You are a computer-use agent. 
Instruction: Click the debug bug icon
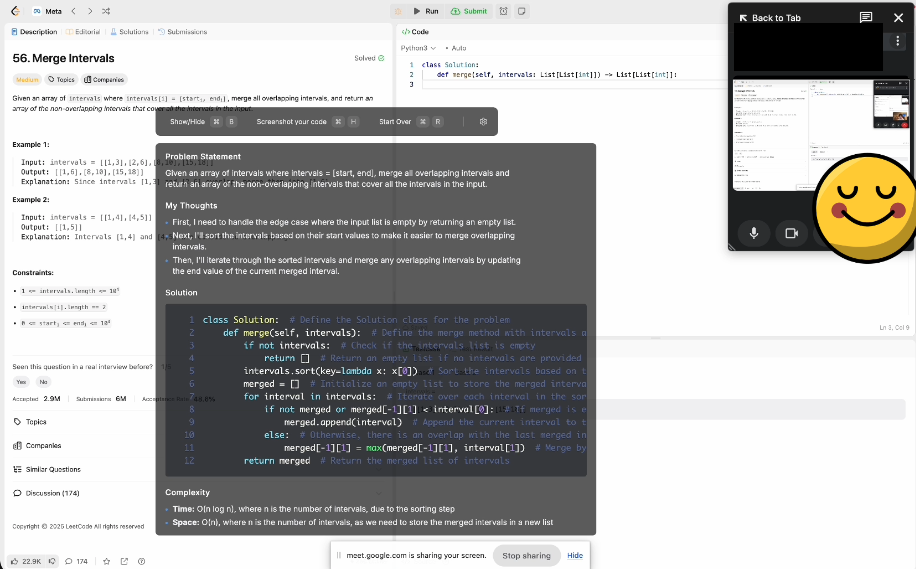pos(398,11)
